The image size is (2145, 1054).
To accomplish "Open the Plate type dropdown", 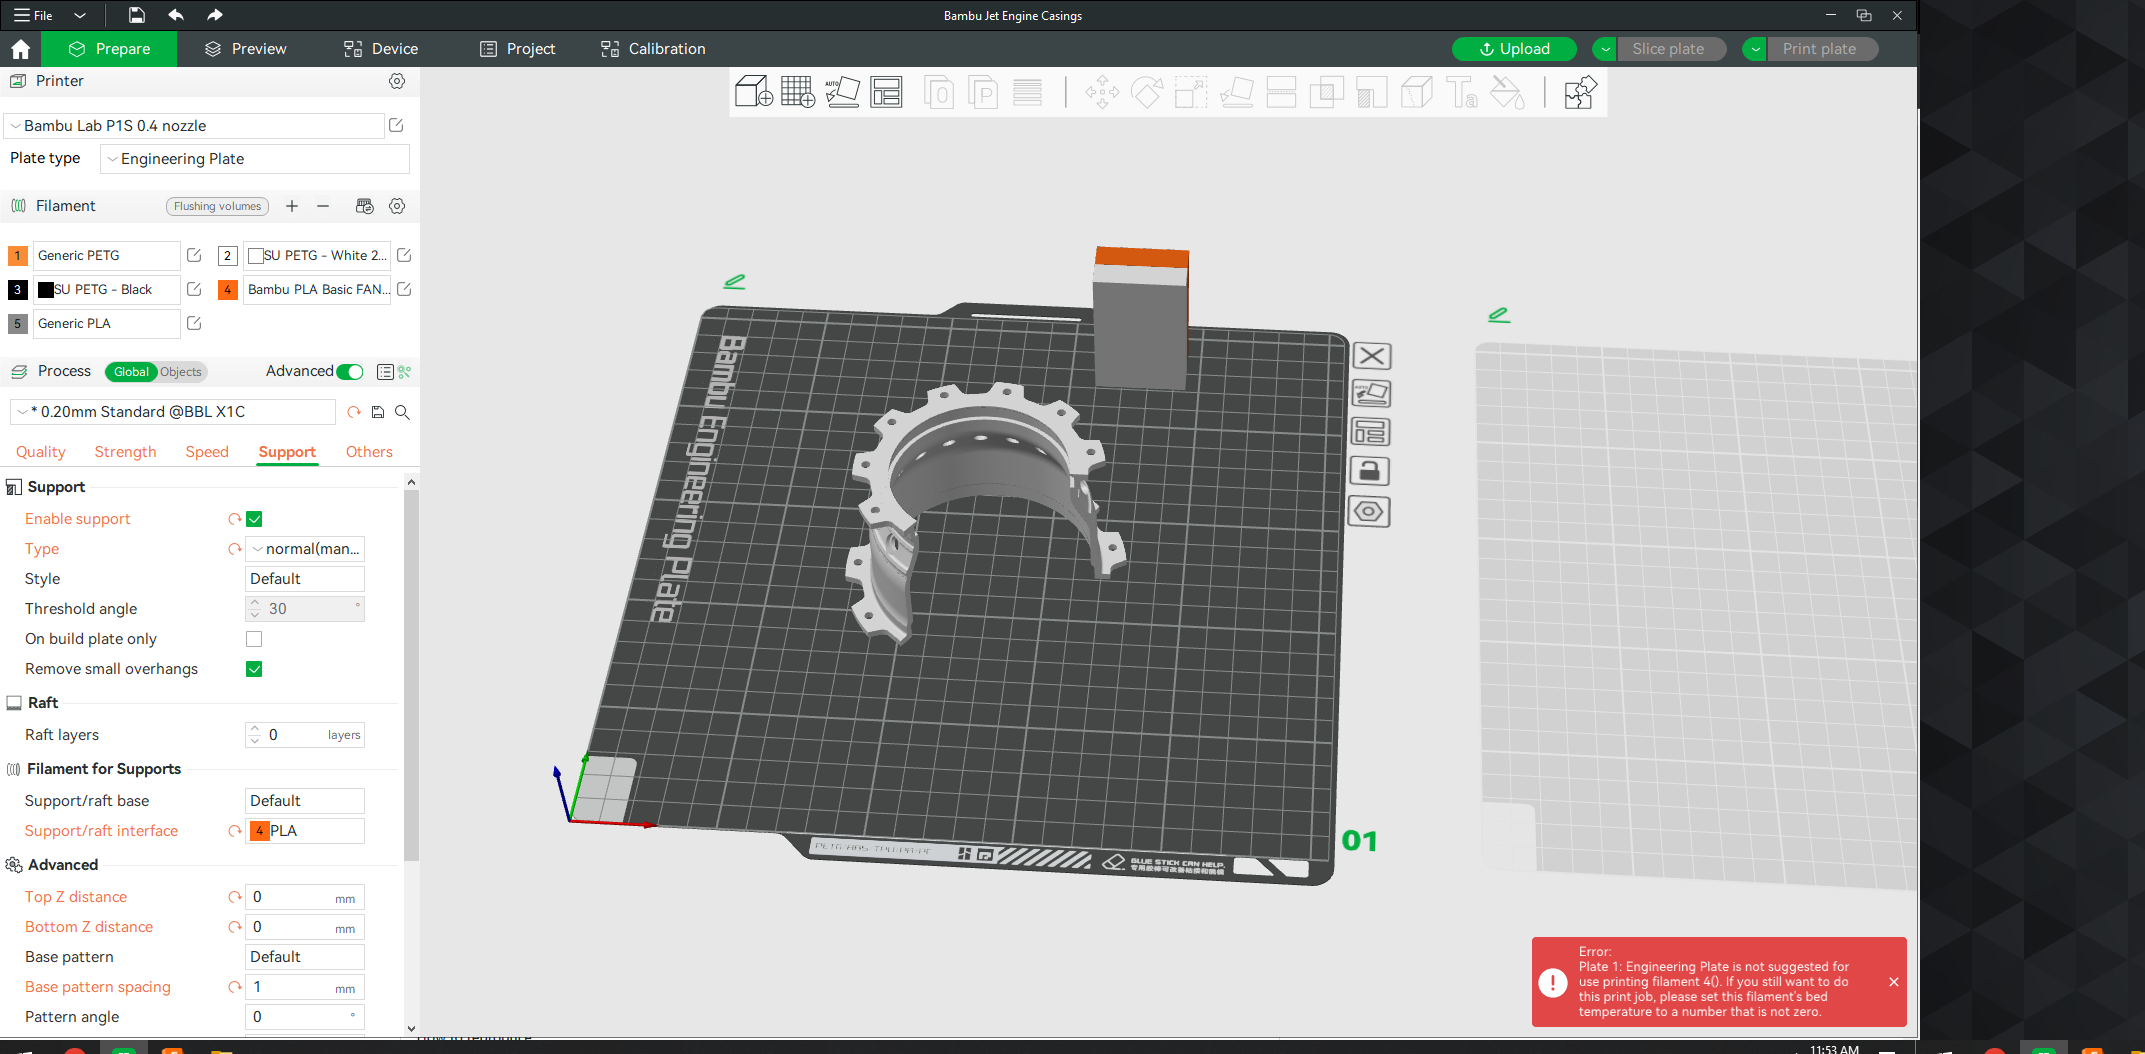I will [x=255, y=158].
